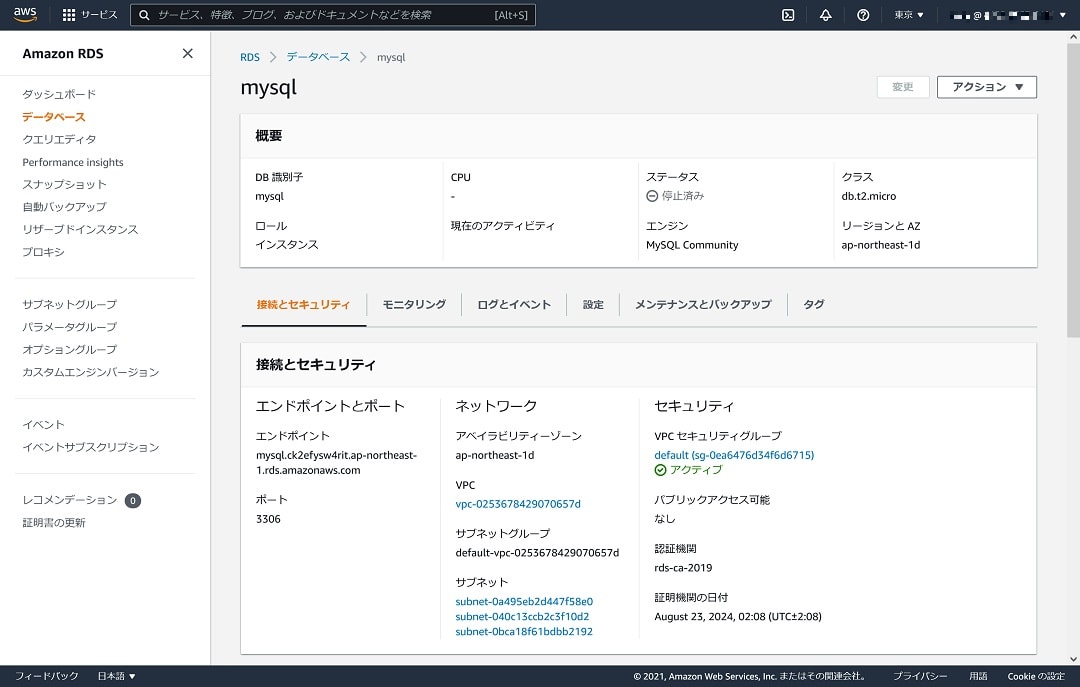Click the レコメンデーション count badge
1080x687 pixels.
click(x=133, y=500)
